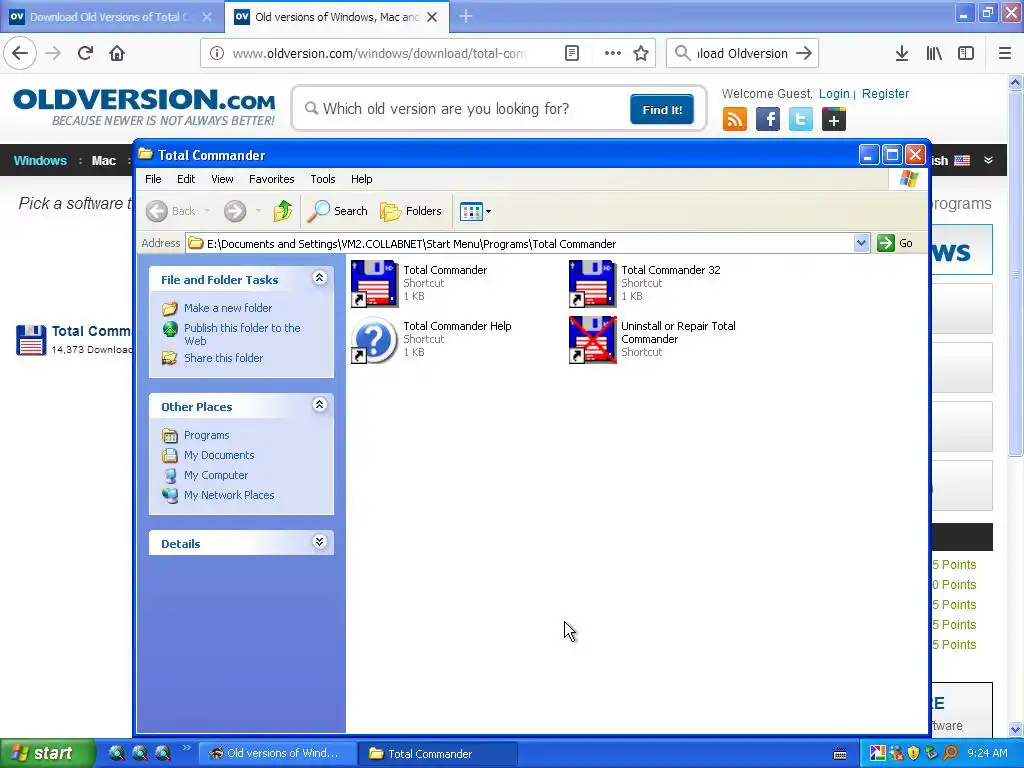Click the Twitter icon on OldVersion
Viewport: 1024px width, 768px height.
[x=801, y=120]
